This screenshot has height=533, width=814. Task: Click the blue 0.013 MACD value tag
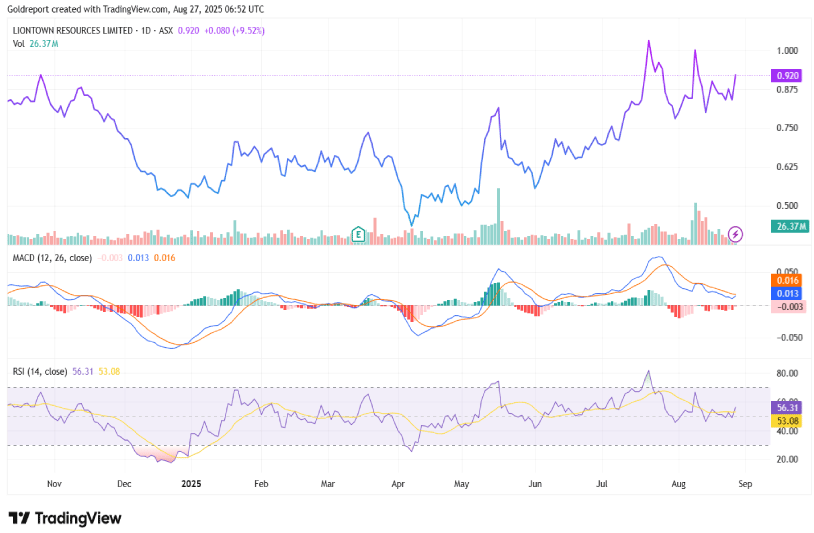pyautogui.click(x=786, y=293)
